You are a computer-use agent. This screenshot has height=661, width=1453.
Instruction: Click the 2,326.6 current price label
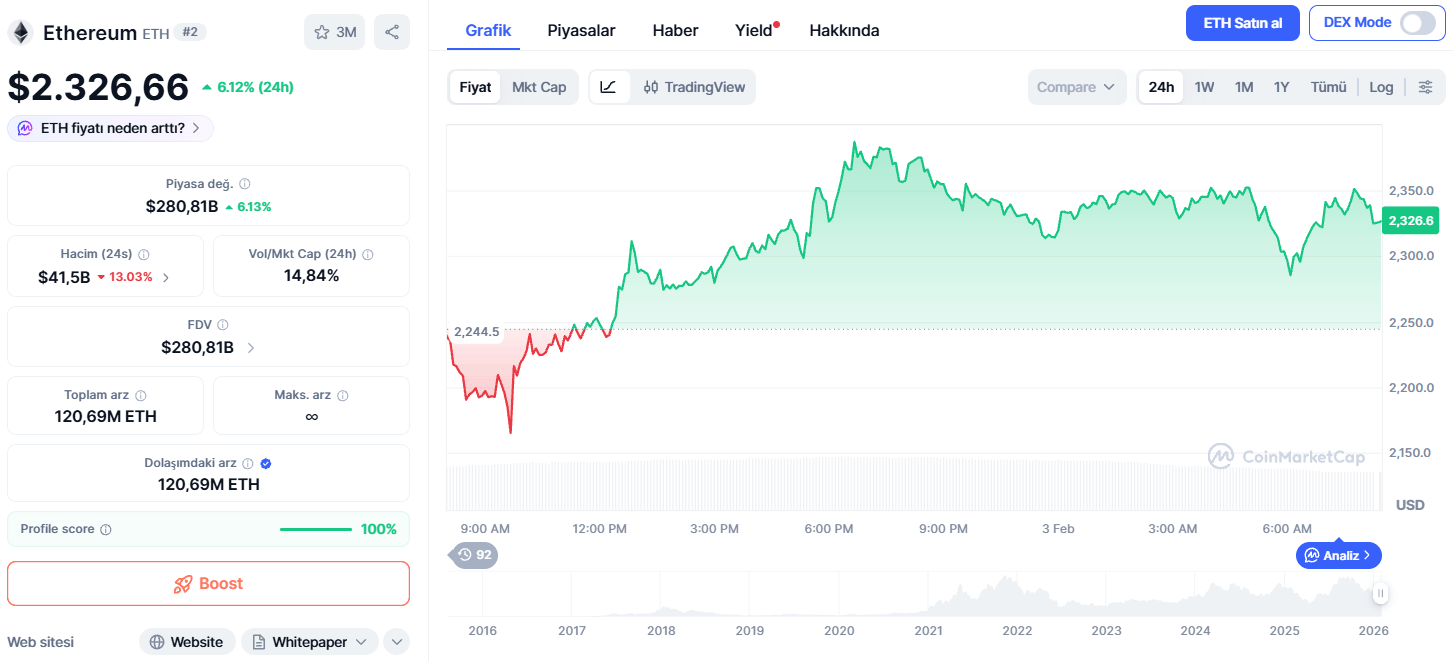tap(1409, 221)
